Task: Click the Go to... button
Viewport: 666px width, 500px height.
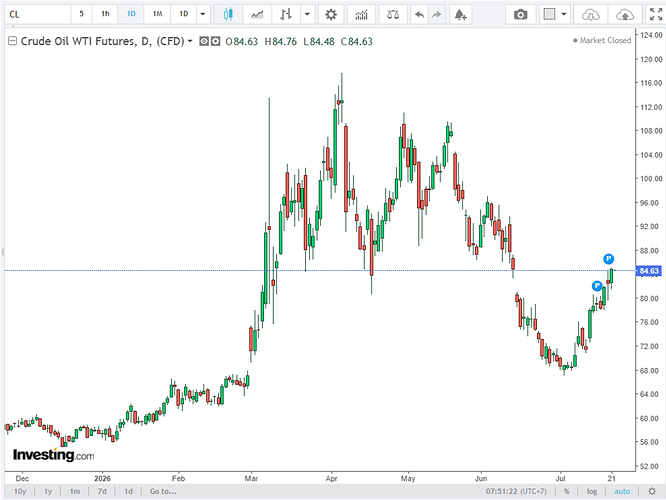Action: (163, 492)
